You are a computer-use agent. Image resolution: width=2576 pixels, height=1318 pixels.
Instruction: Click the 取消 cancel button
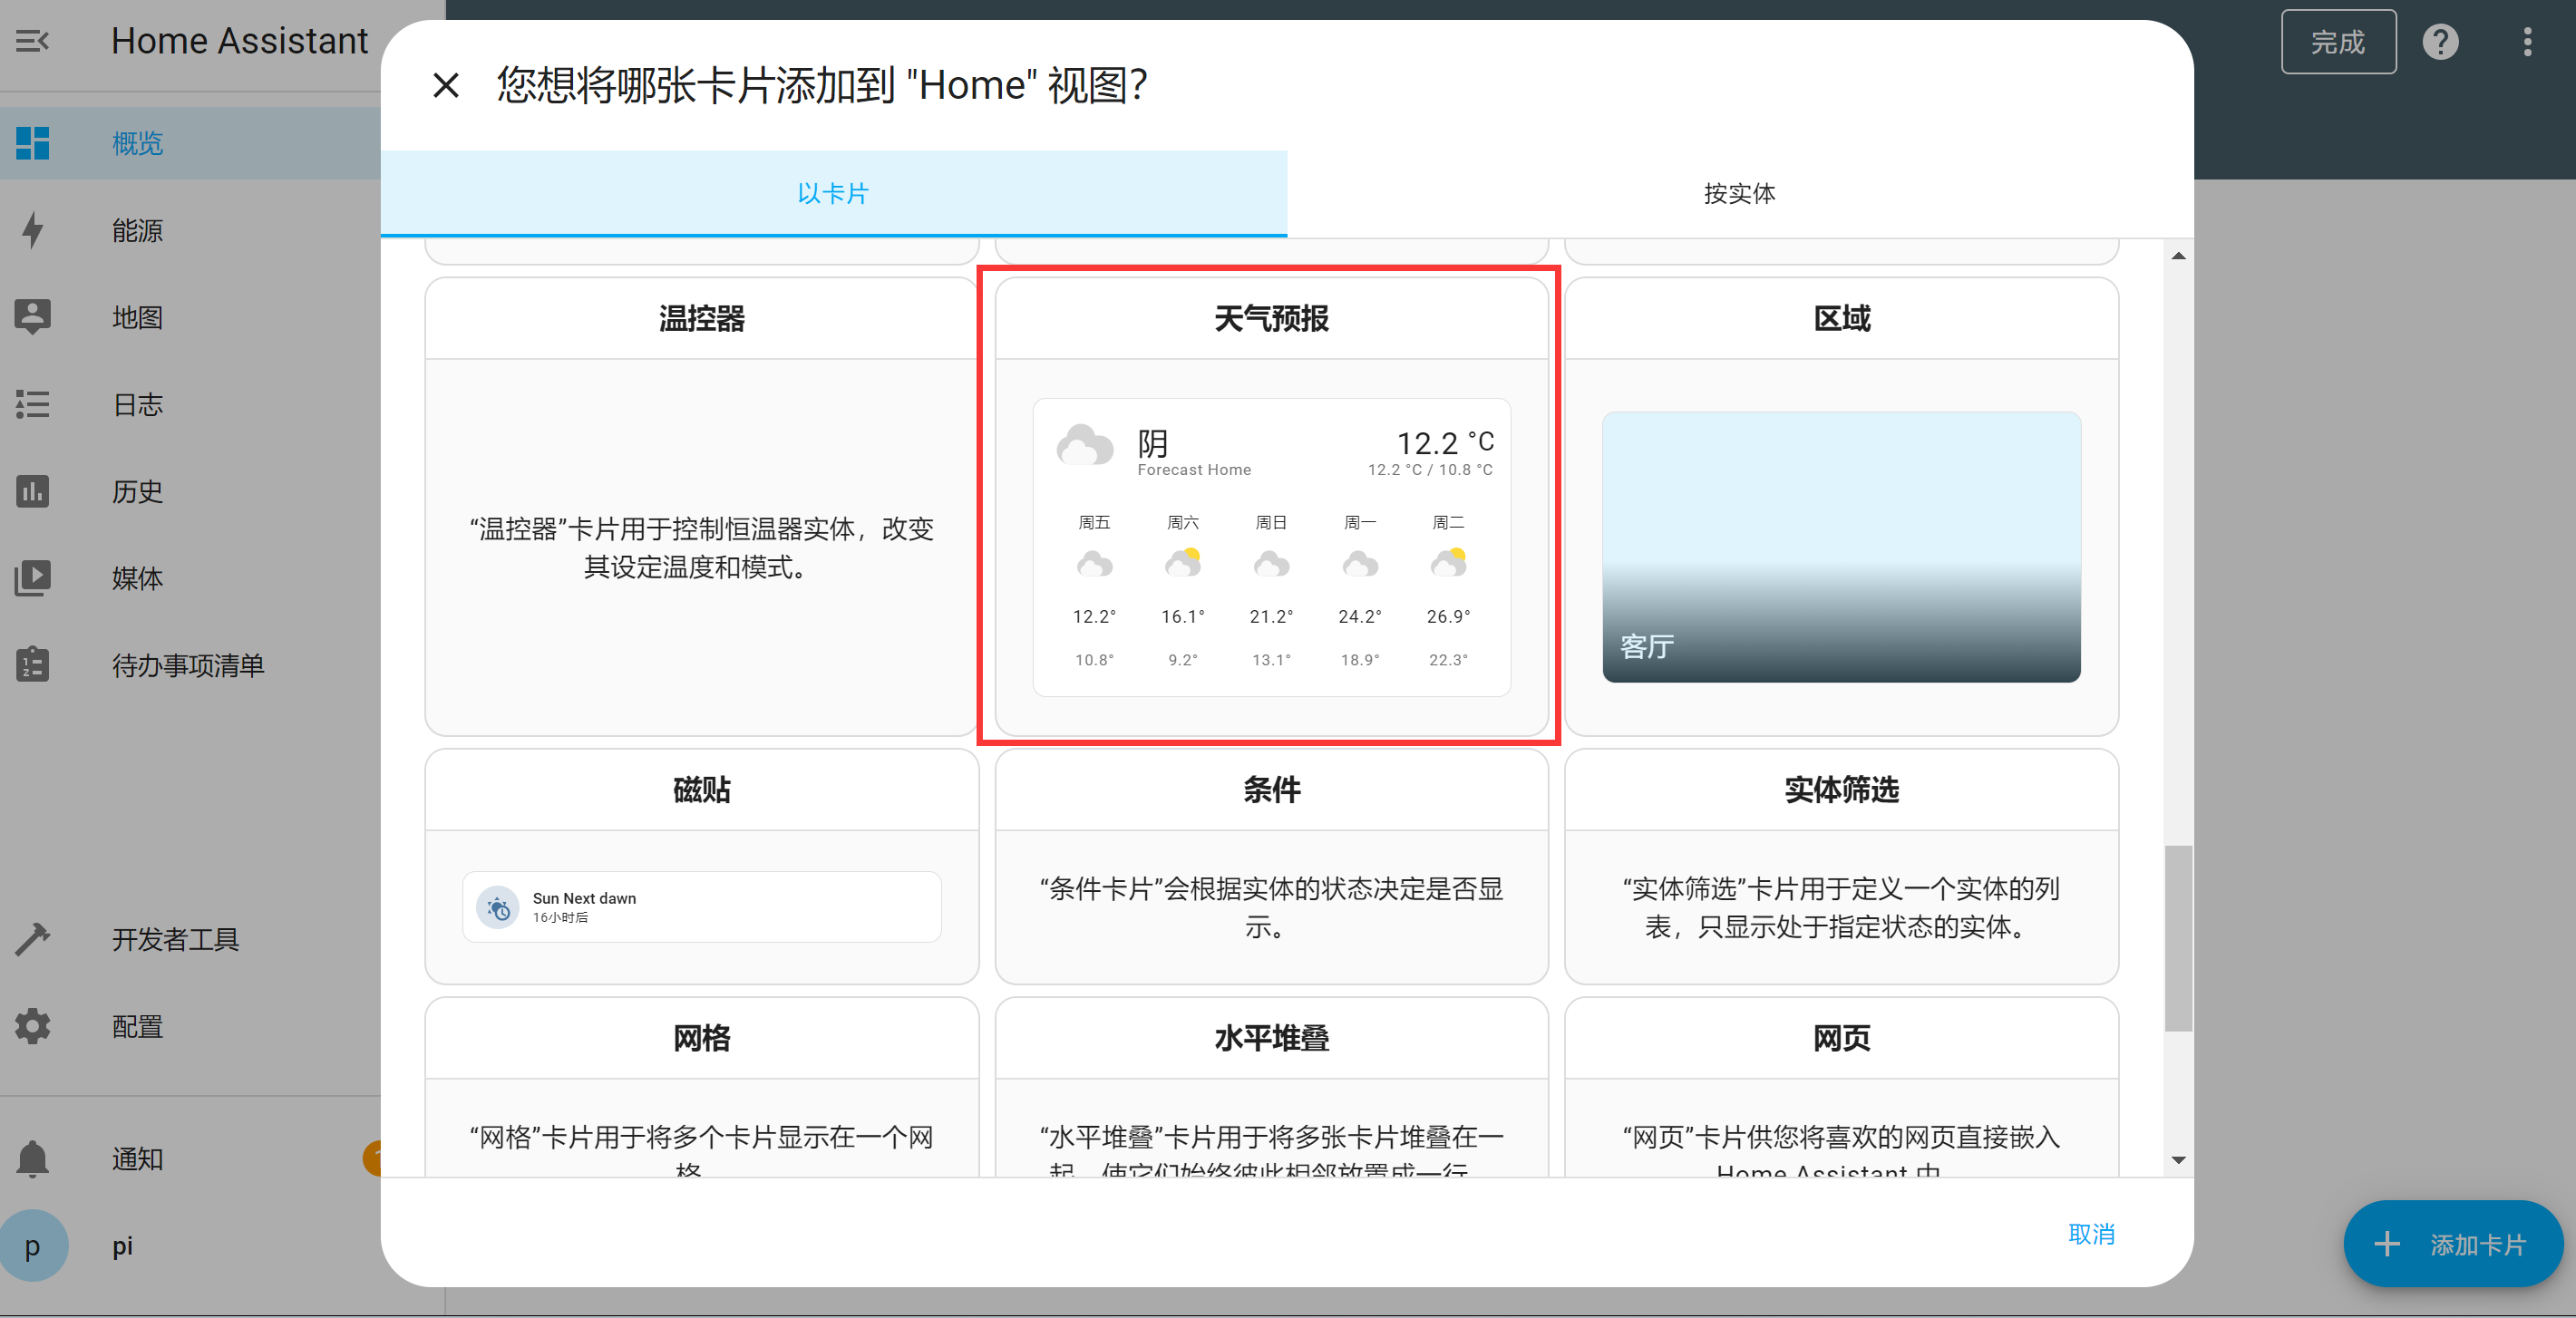2091,1233
